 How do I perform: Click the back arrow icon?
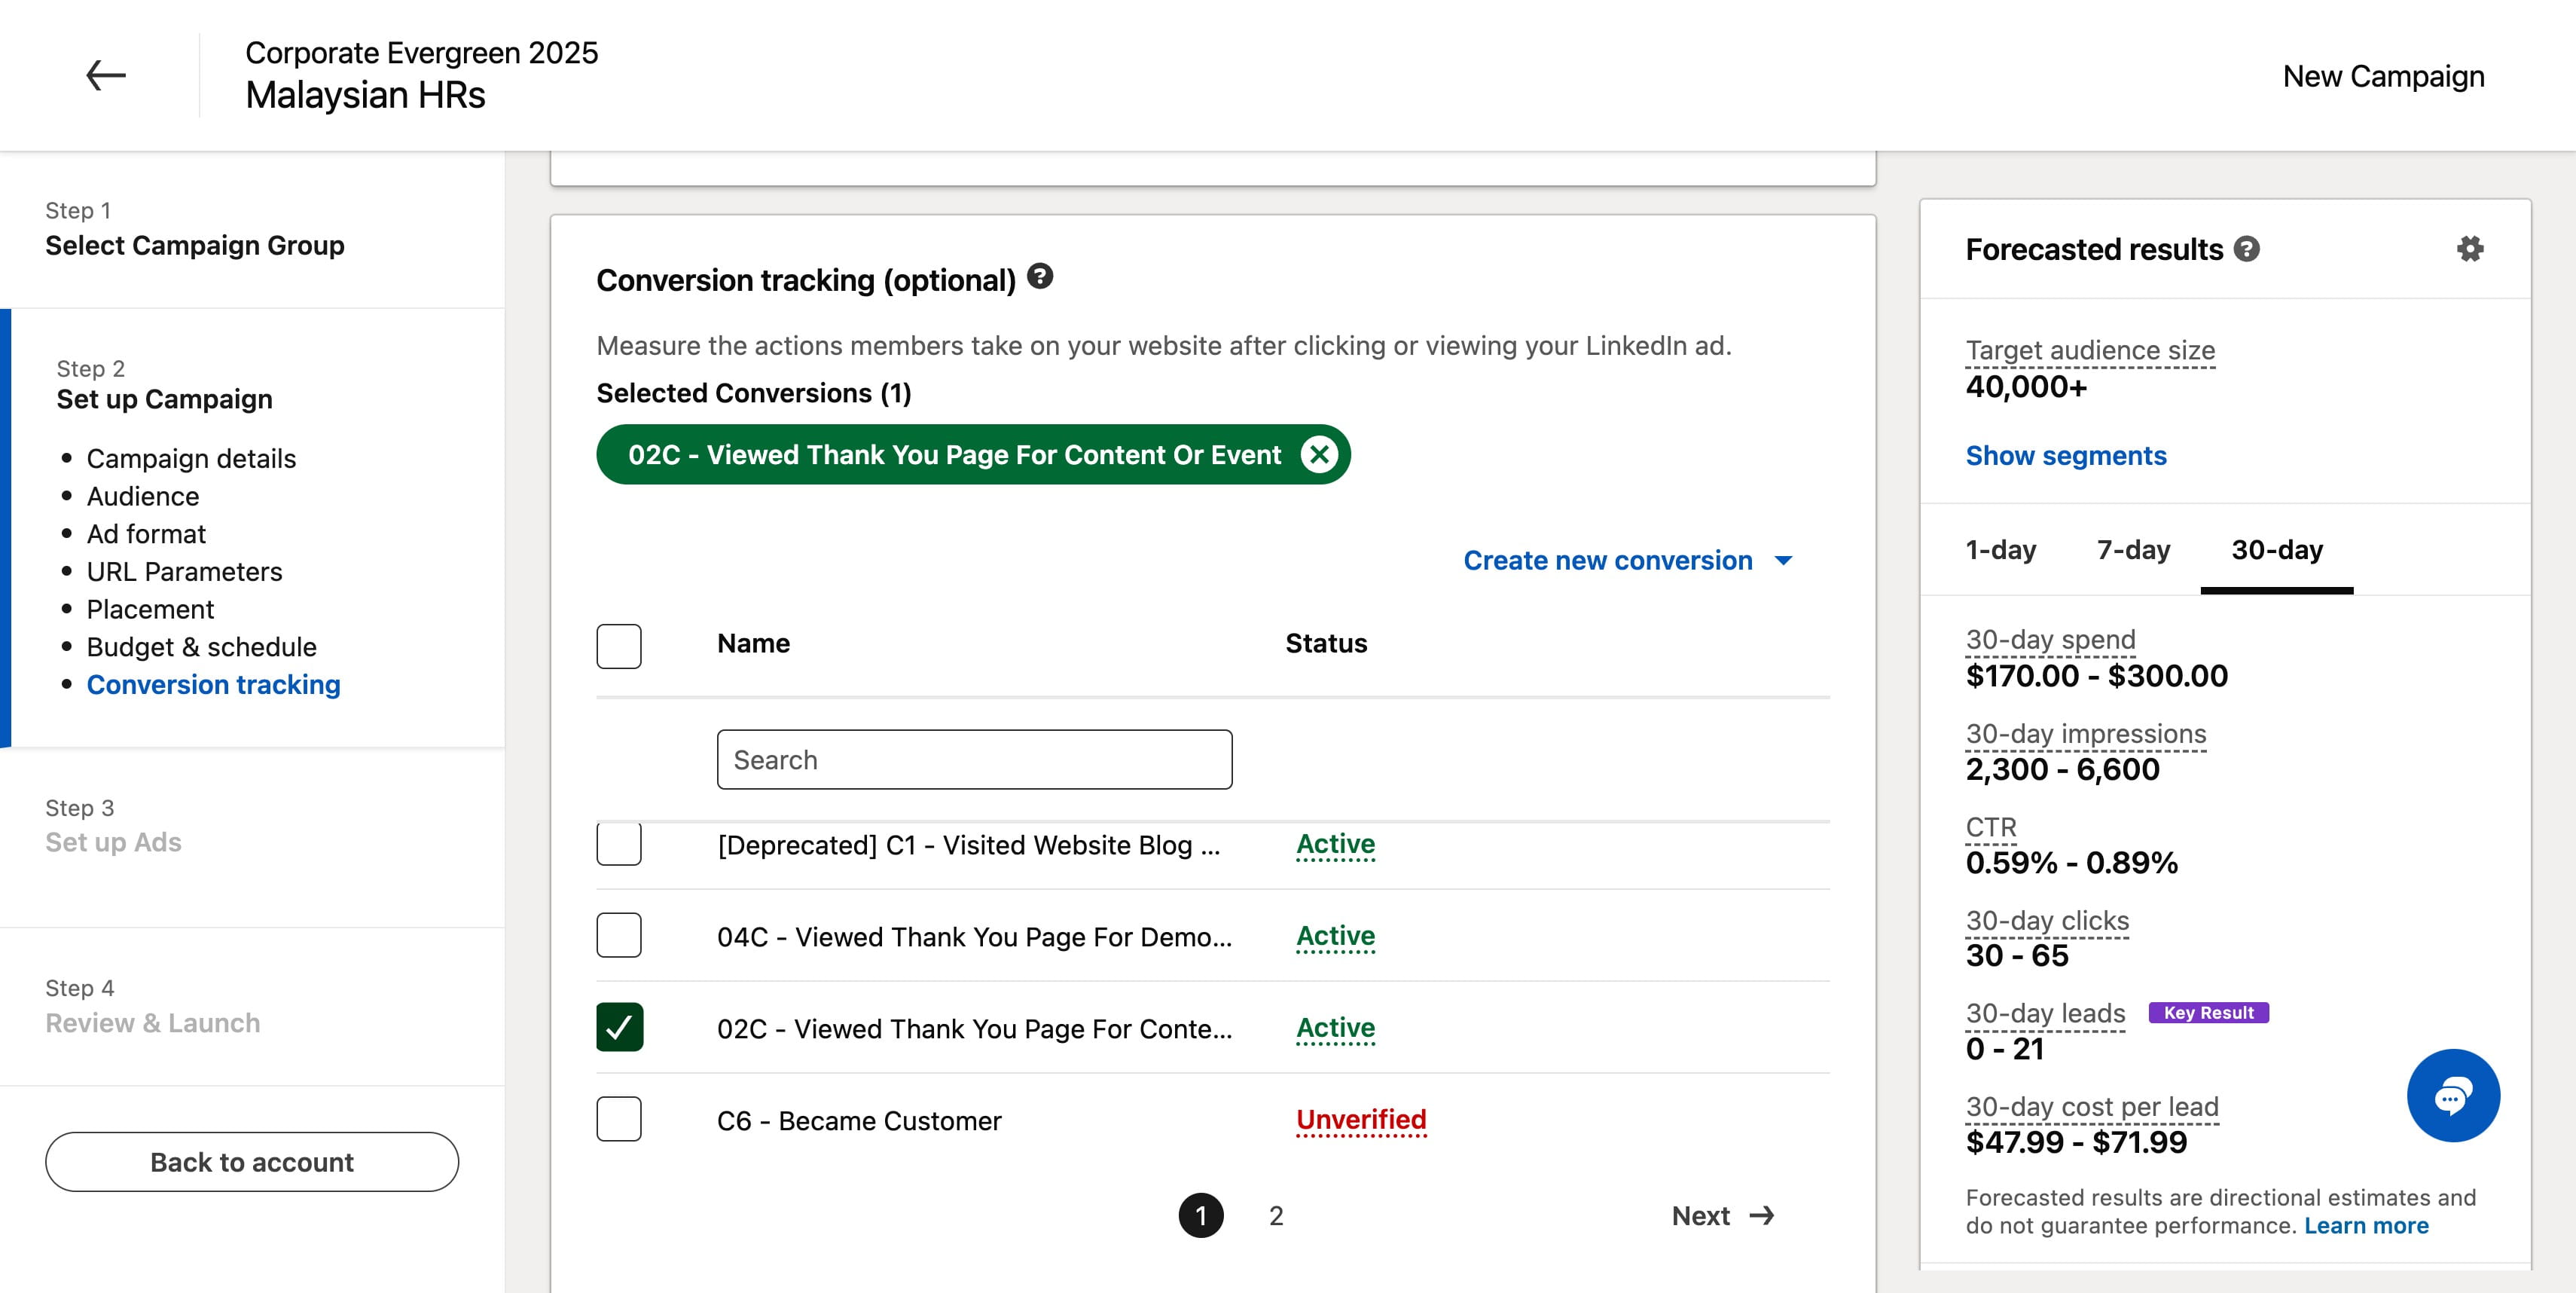pos(105,75)
